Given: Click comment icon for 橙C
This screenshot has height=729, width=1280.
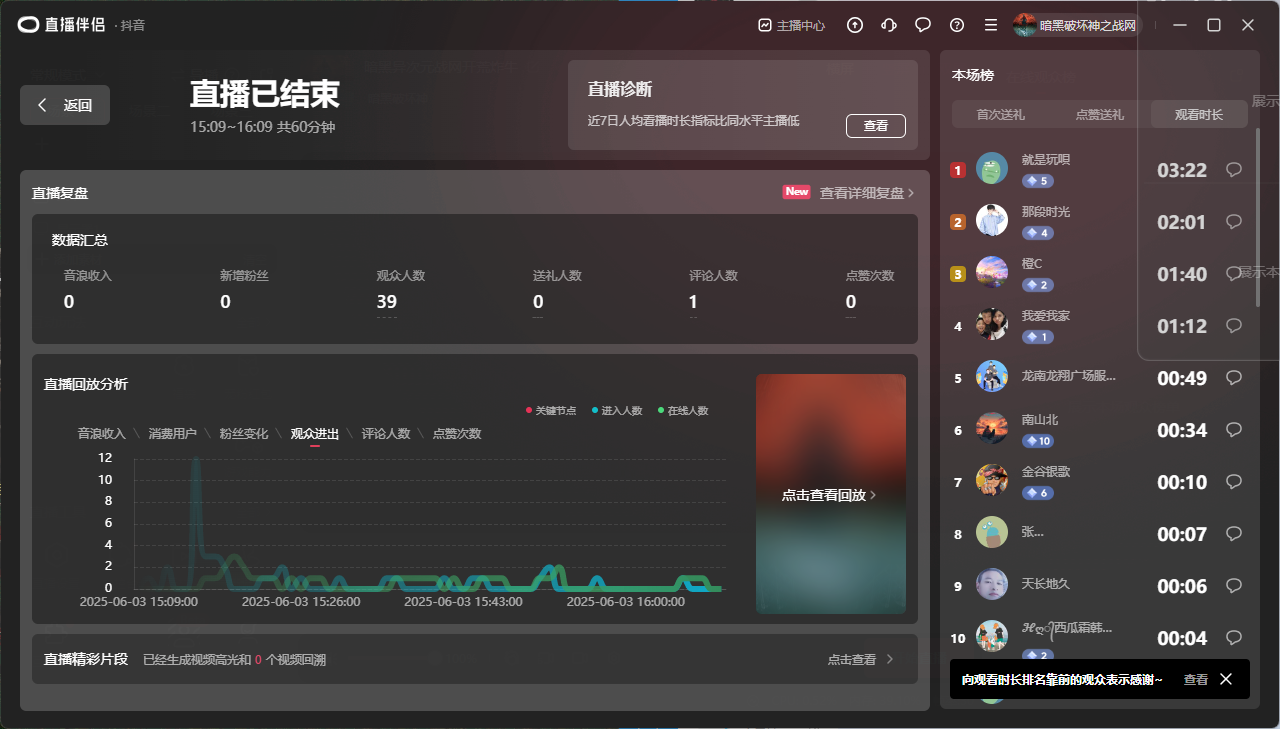Looking at the screenshot, I should [x=1234, y=274].
